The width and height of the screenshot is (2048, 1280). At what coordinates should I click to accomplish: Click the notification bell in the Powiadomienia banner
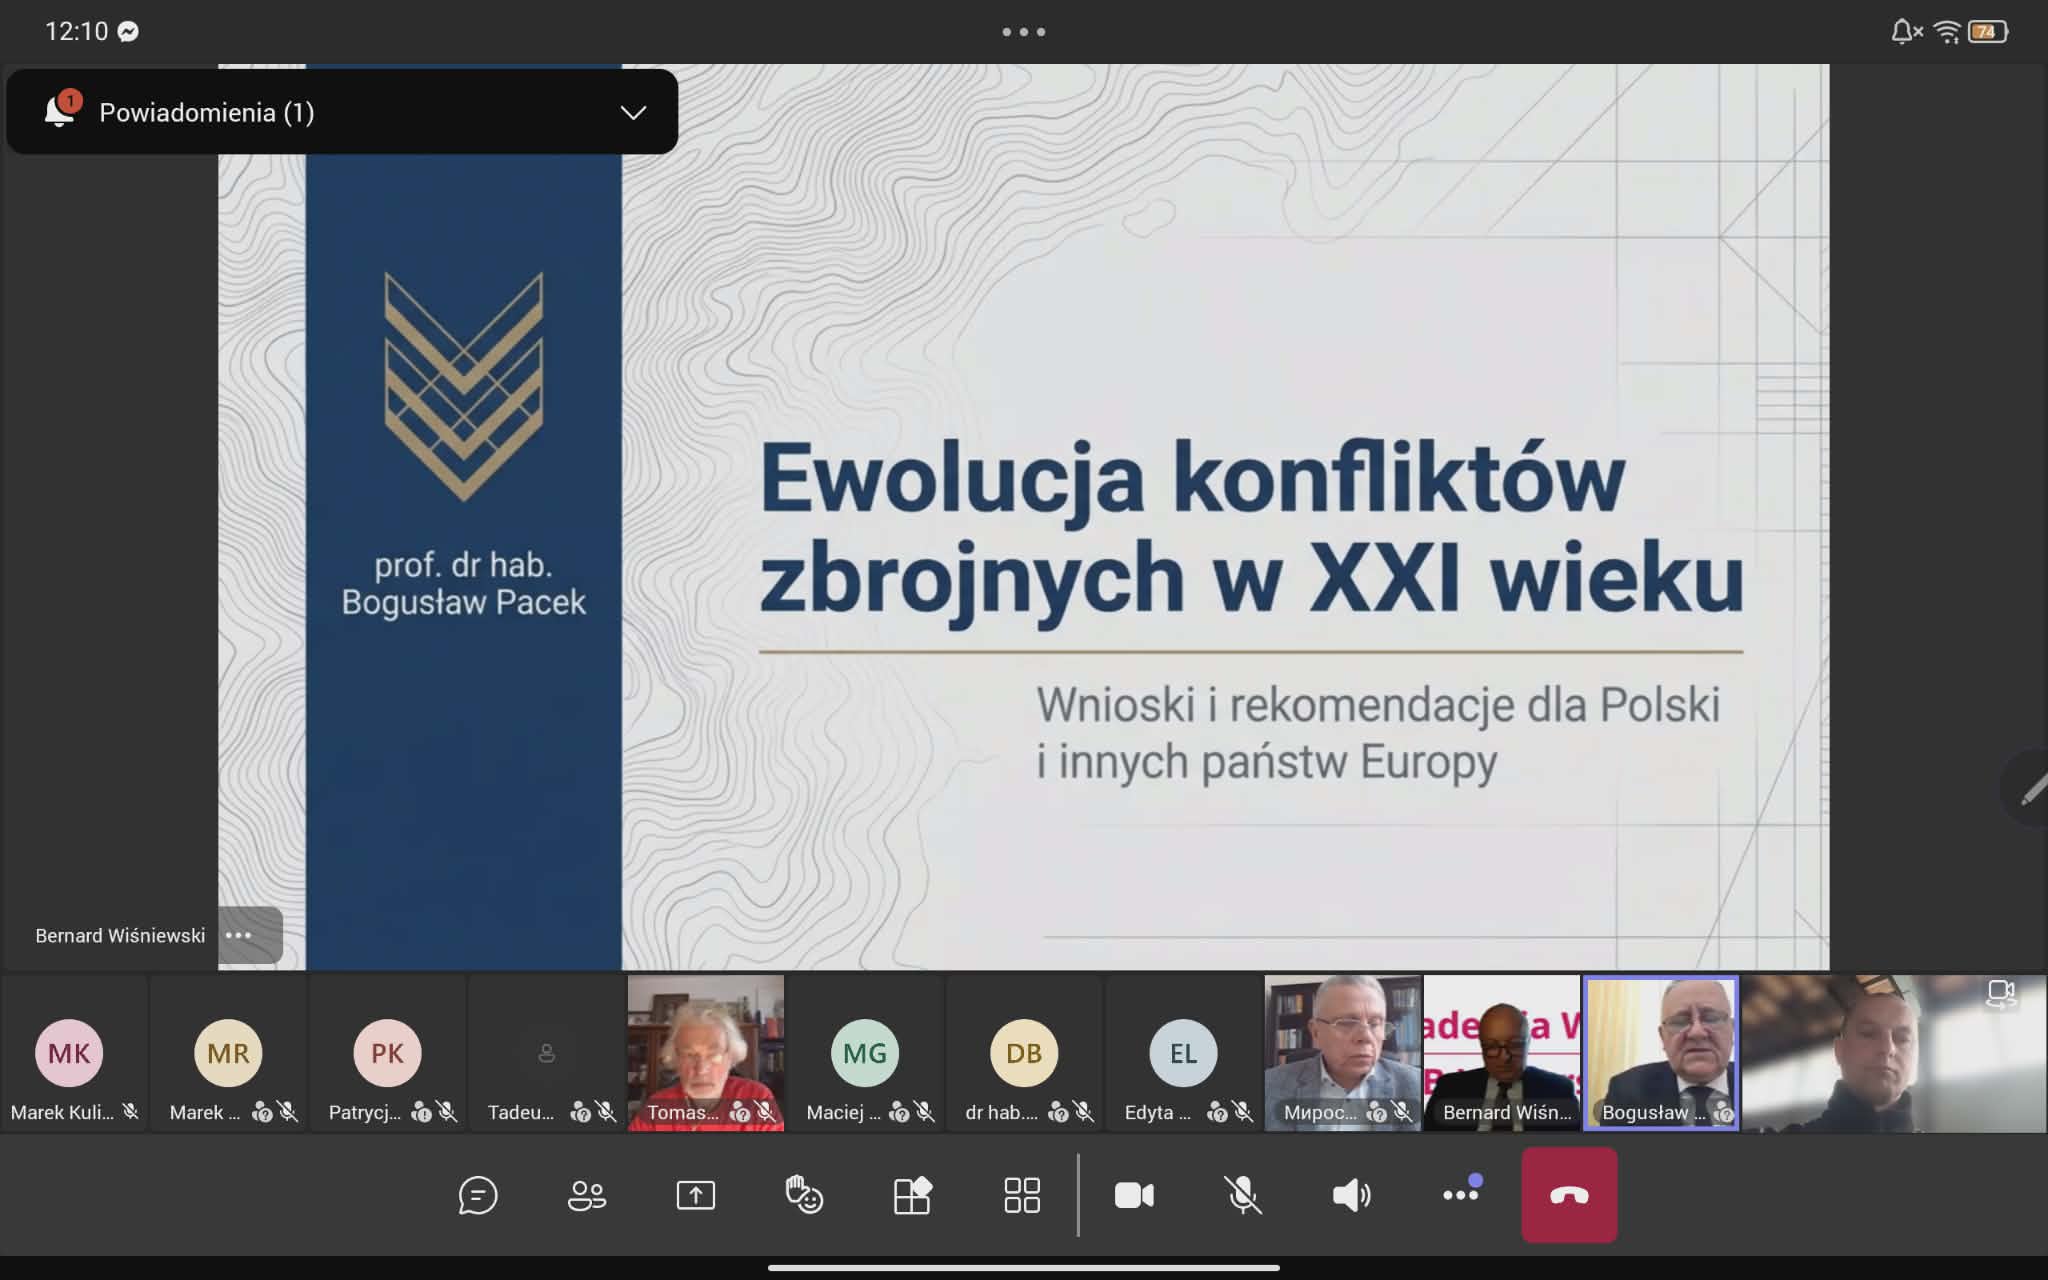pos(57,111)
